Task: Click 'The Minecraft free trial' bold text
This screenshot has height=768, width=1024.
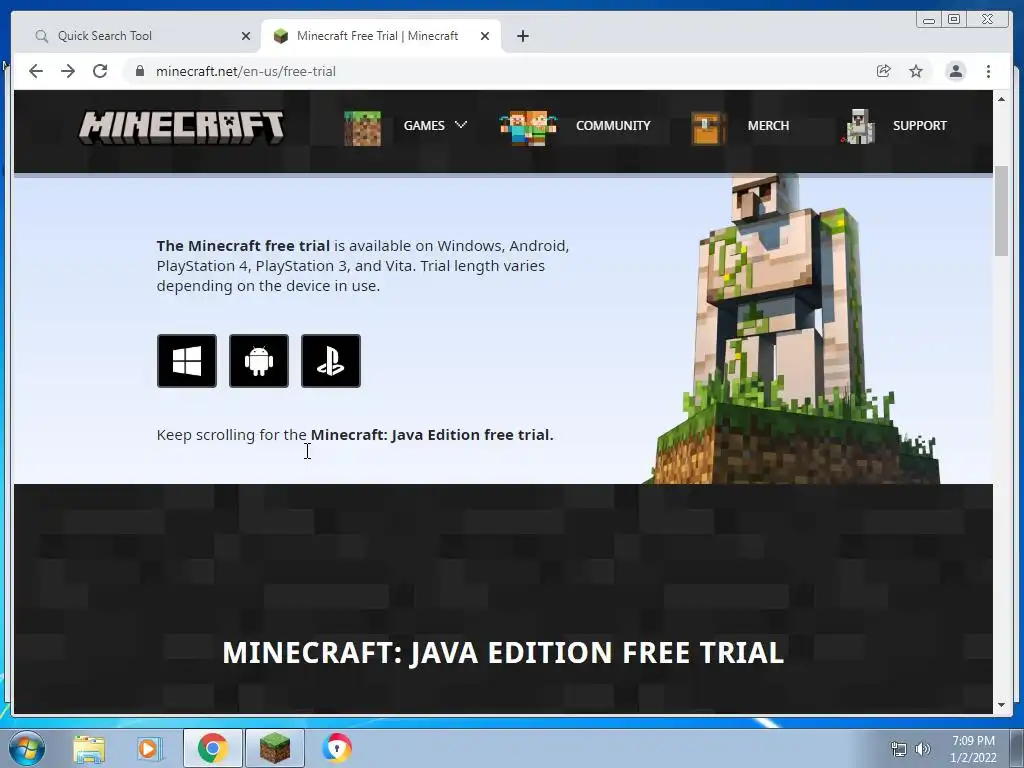Action: pyautogui.click(x=243, y=246)
